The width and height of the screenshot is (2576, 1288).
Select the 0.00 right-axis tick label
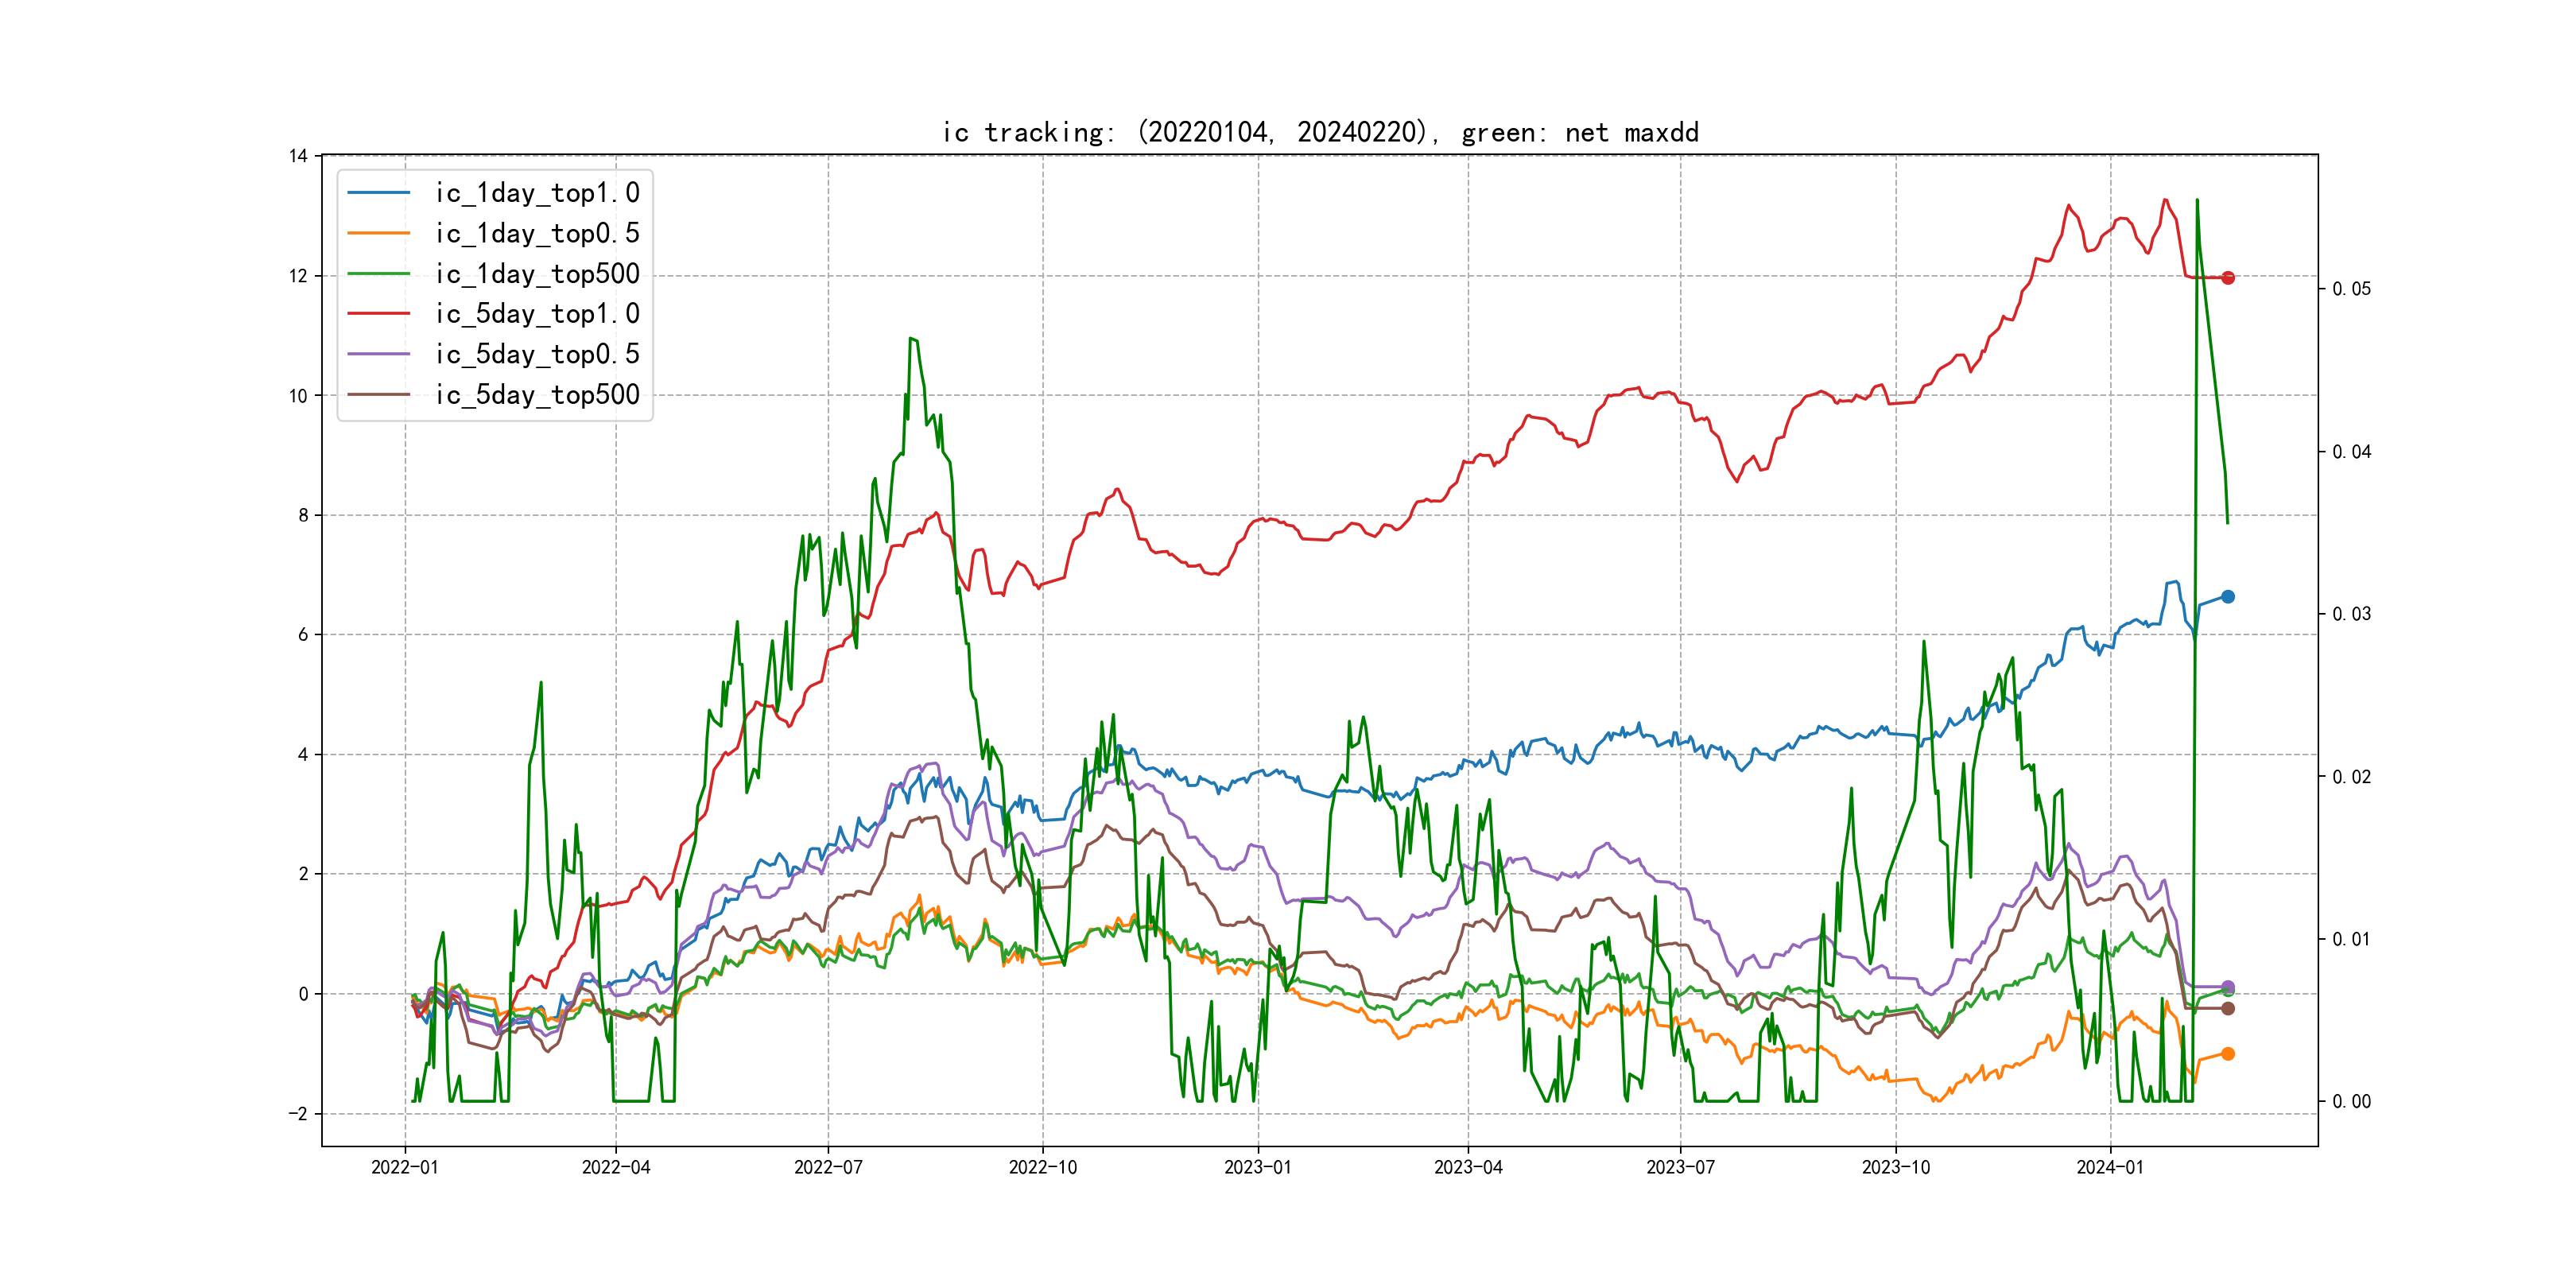pos(2351,1102)
